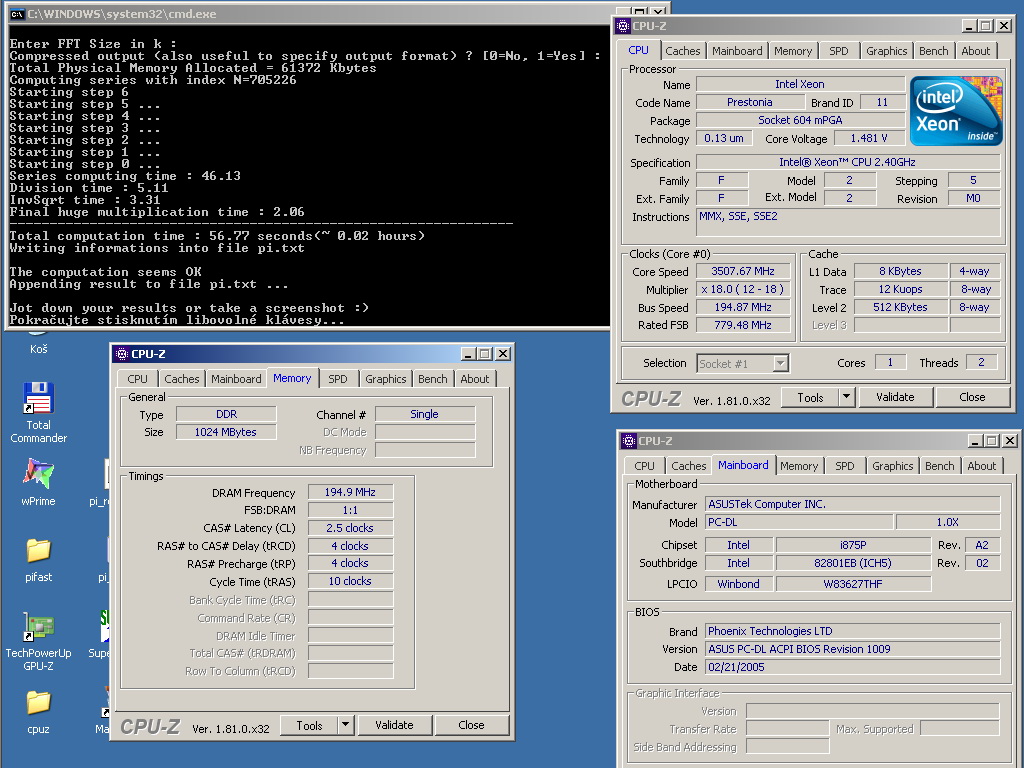
Task: Click the Rated FSB 779.48 MHz value
Action: pyautogui.click(x=743, y=325)
